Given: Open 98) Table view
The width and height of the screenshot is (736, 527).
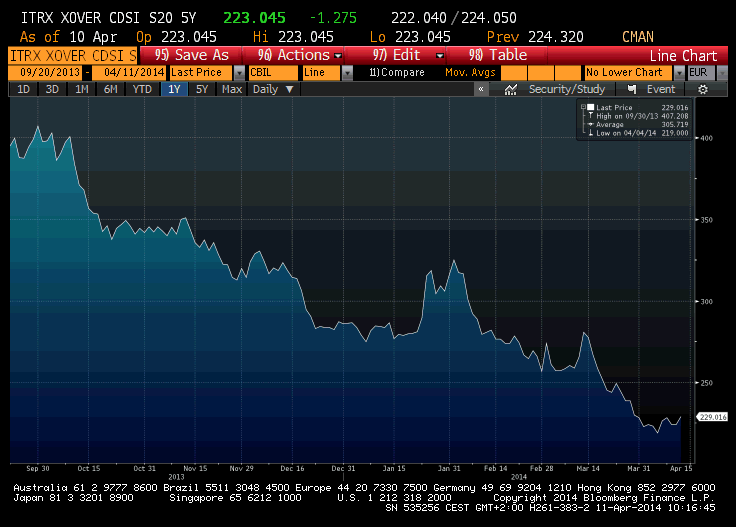Looking at the screenshot, I should click(x=497, y=55).
